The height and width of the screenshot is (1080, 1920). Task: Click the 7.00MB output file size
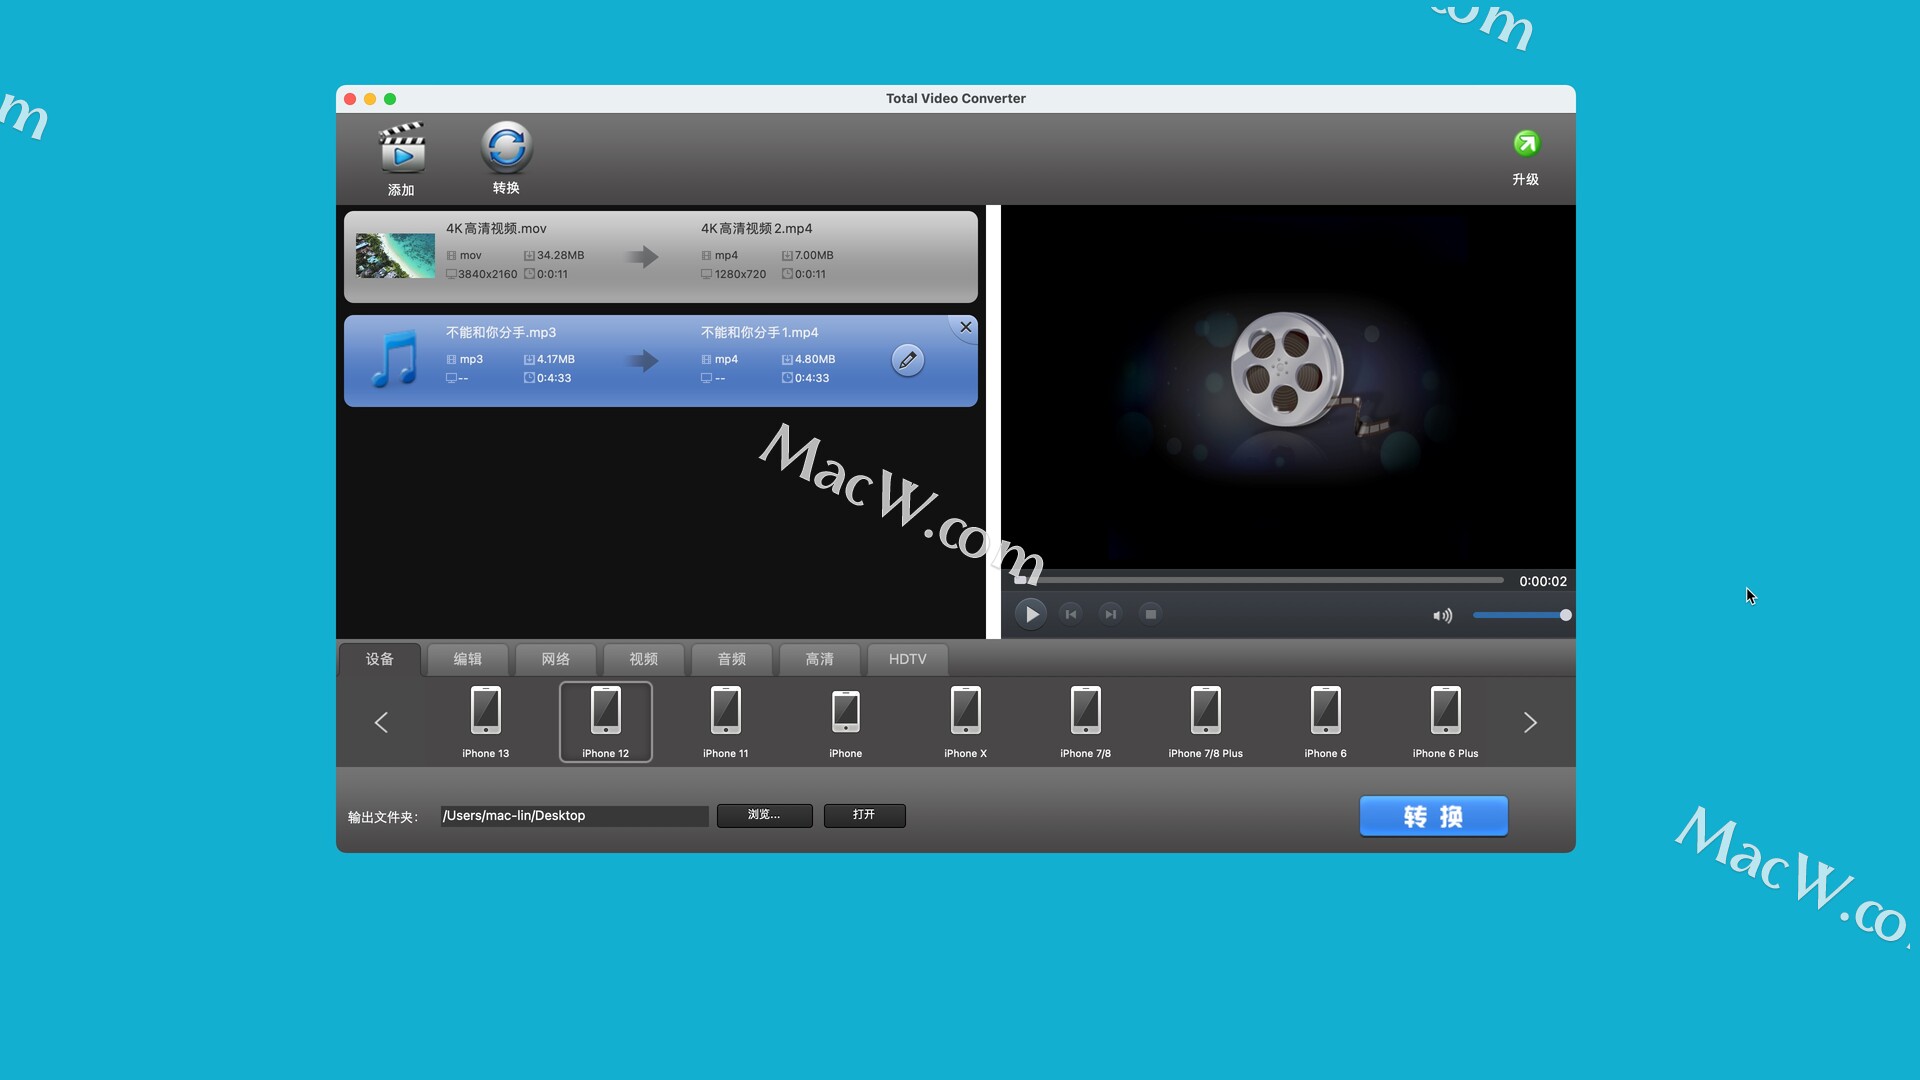[x=814, y=255]
